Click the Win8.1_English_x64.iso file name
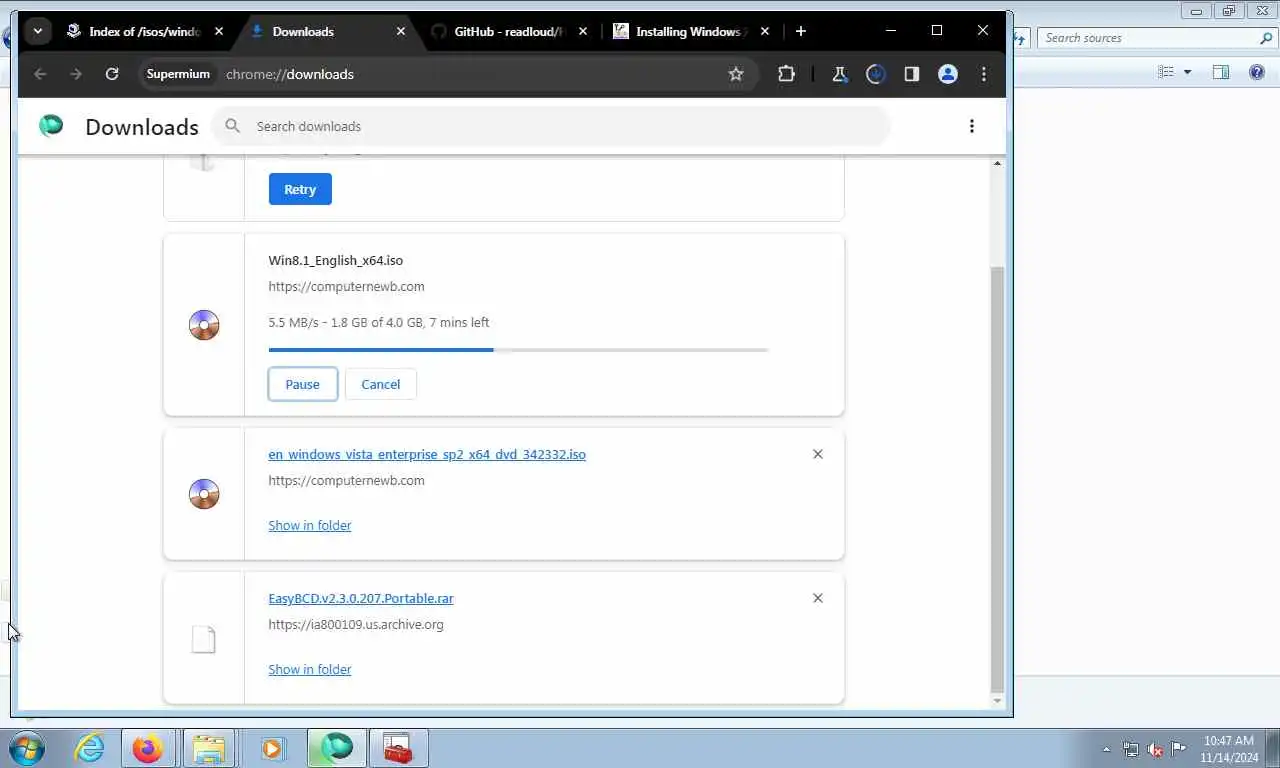 point(336,260)
